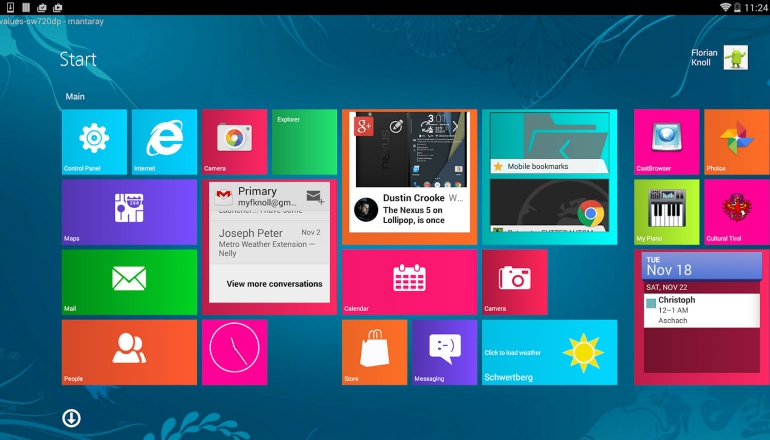Open the Store tile

click(x=374, y=351)
